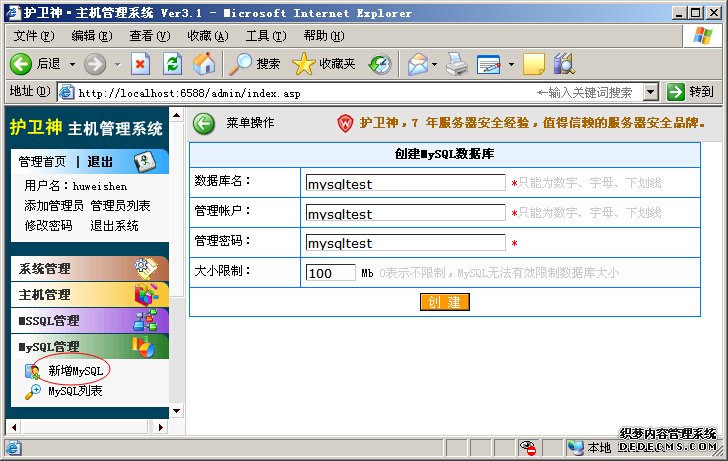Open Favorites star toolbar button

click(x=304, y=64)
